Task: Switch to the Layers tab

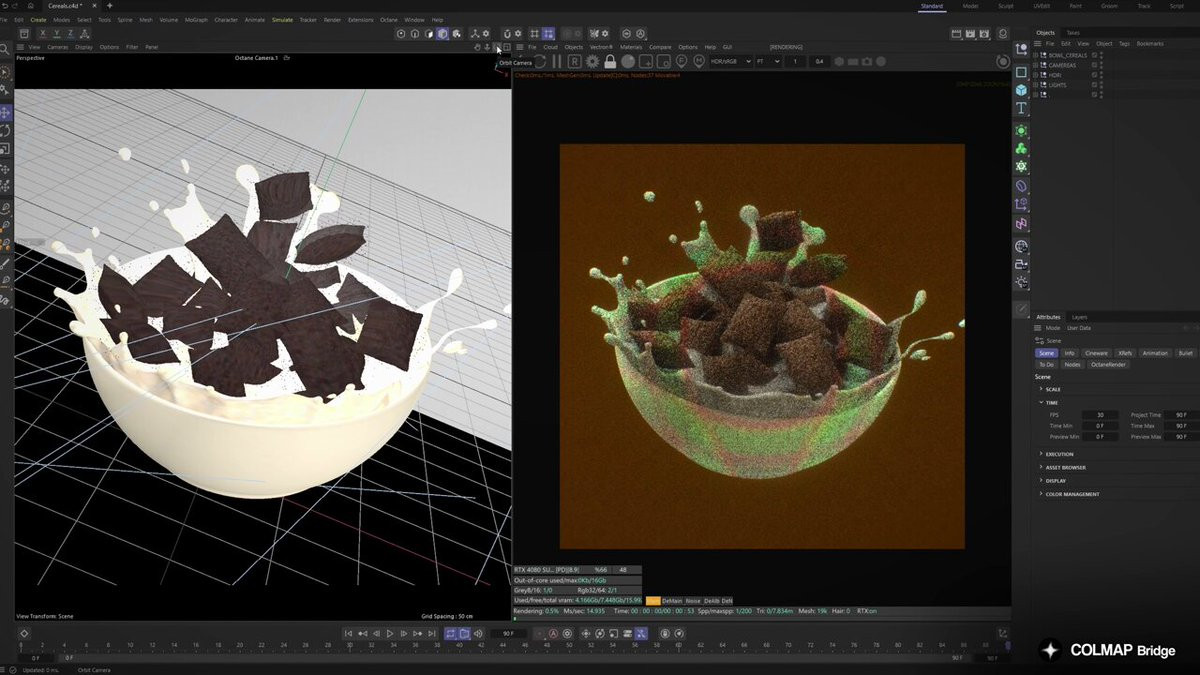Action: [1079, 317]
